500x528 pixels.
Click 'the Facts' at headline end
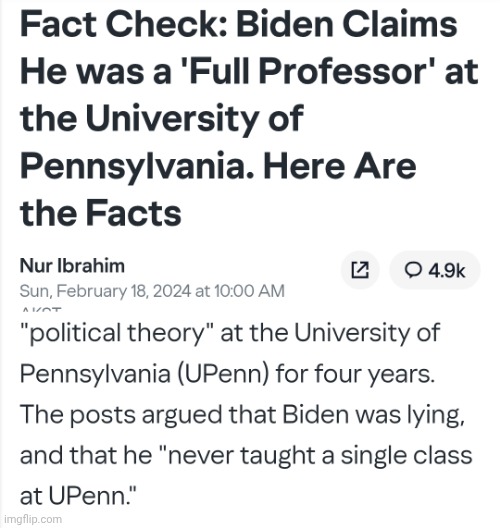(x=101, y=213)
